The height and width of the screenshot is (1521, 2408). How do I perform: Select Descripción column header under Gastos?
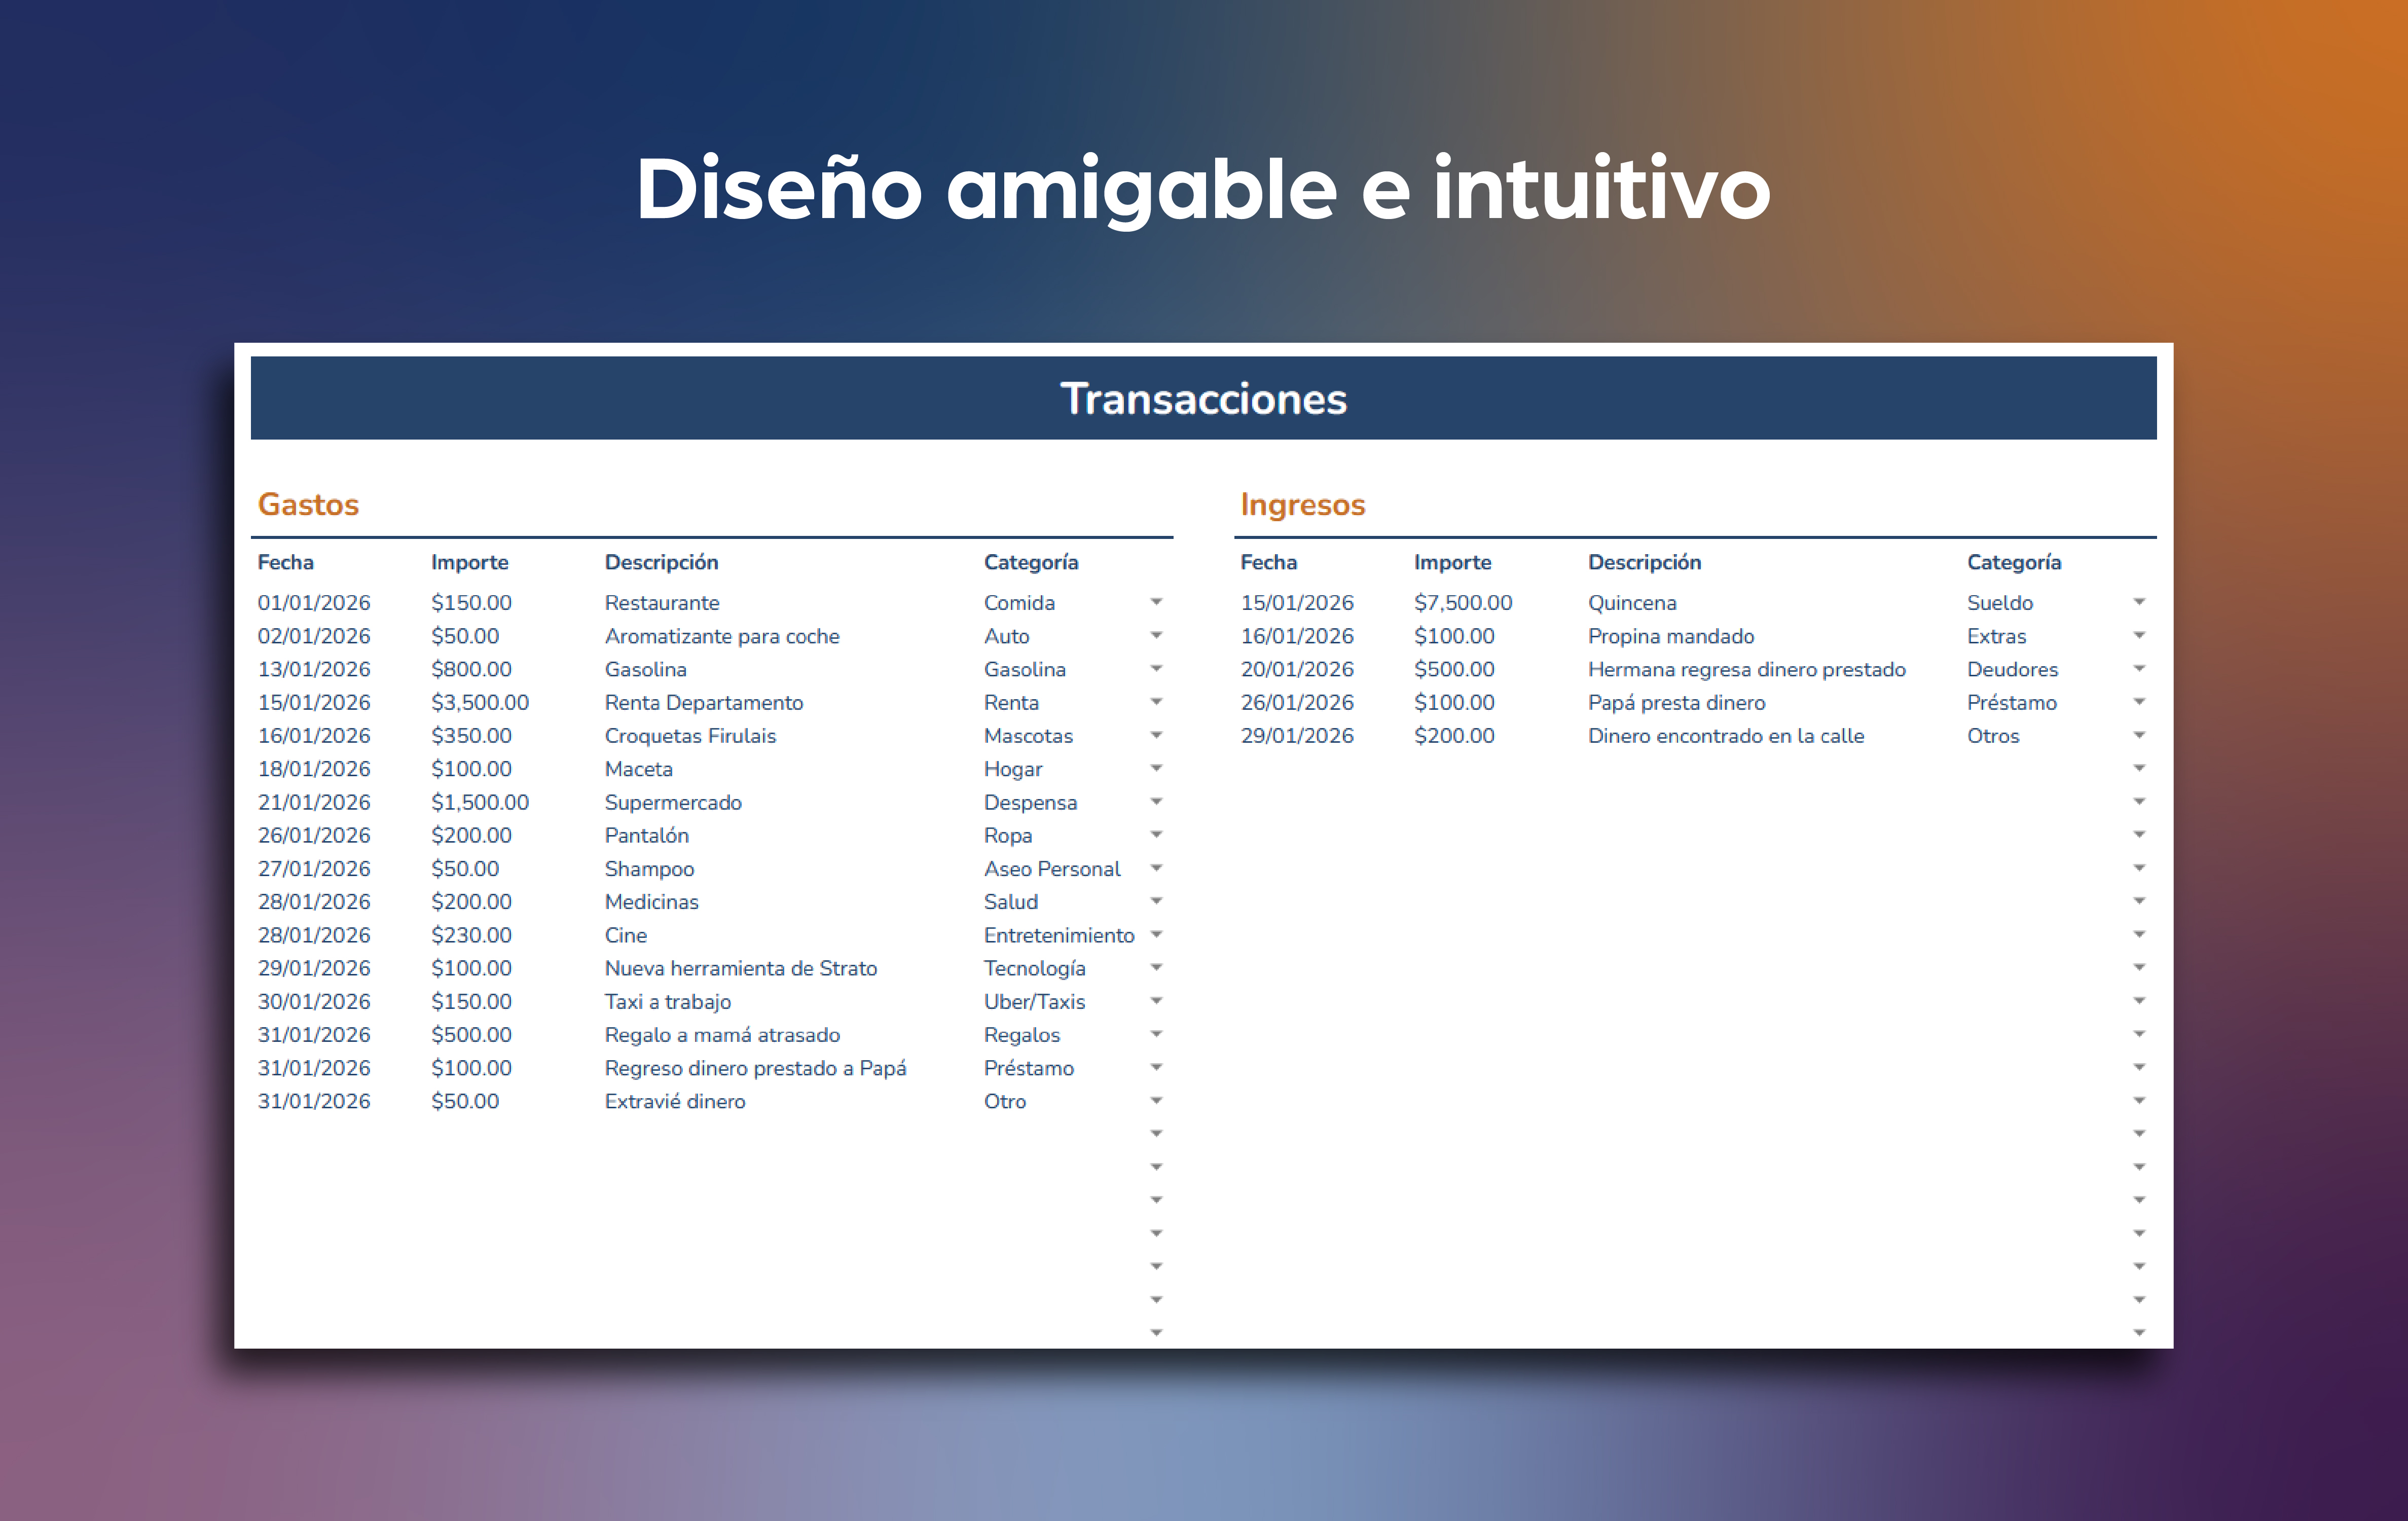(x=661, y=562)
